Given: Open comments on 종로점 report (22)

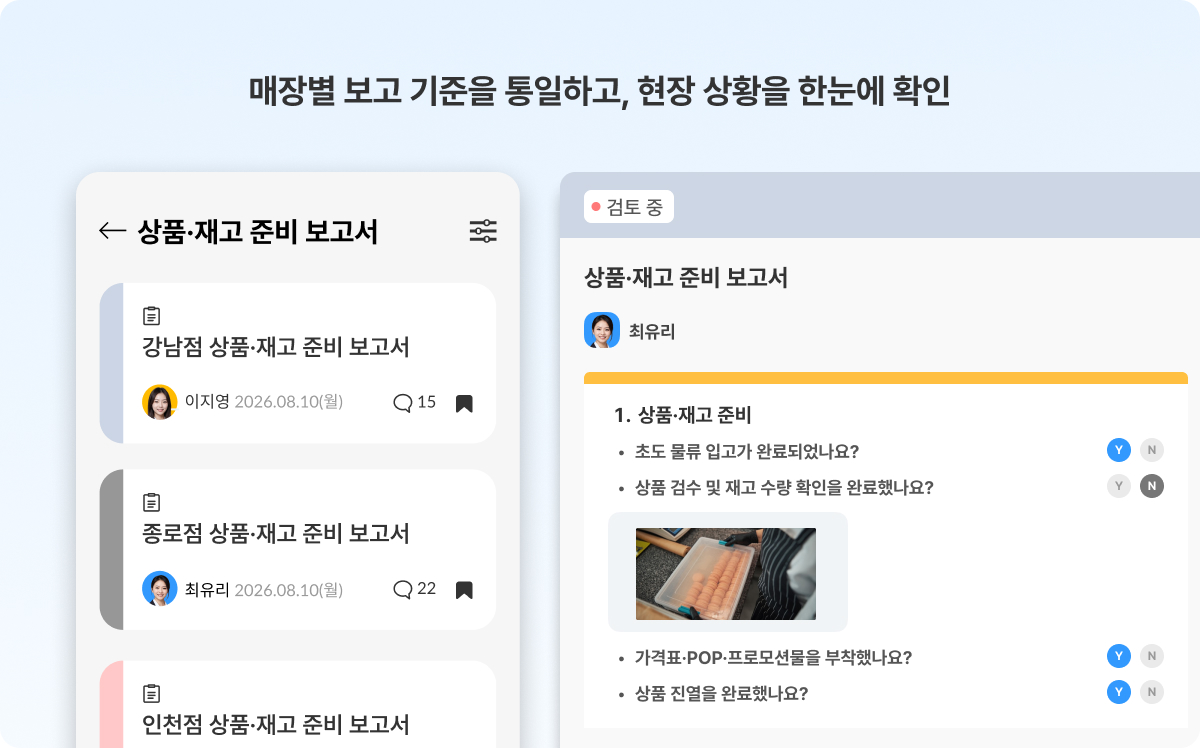Looking at the screenshot, I should click(x=415, y=589).
